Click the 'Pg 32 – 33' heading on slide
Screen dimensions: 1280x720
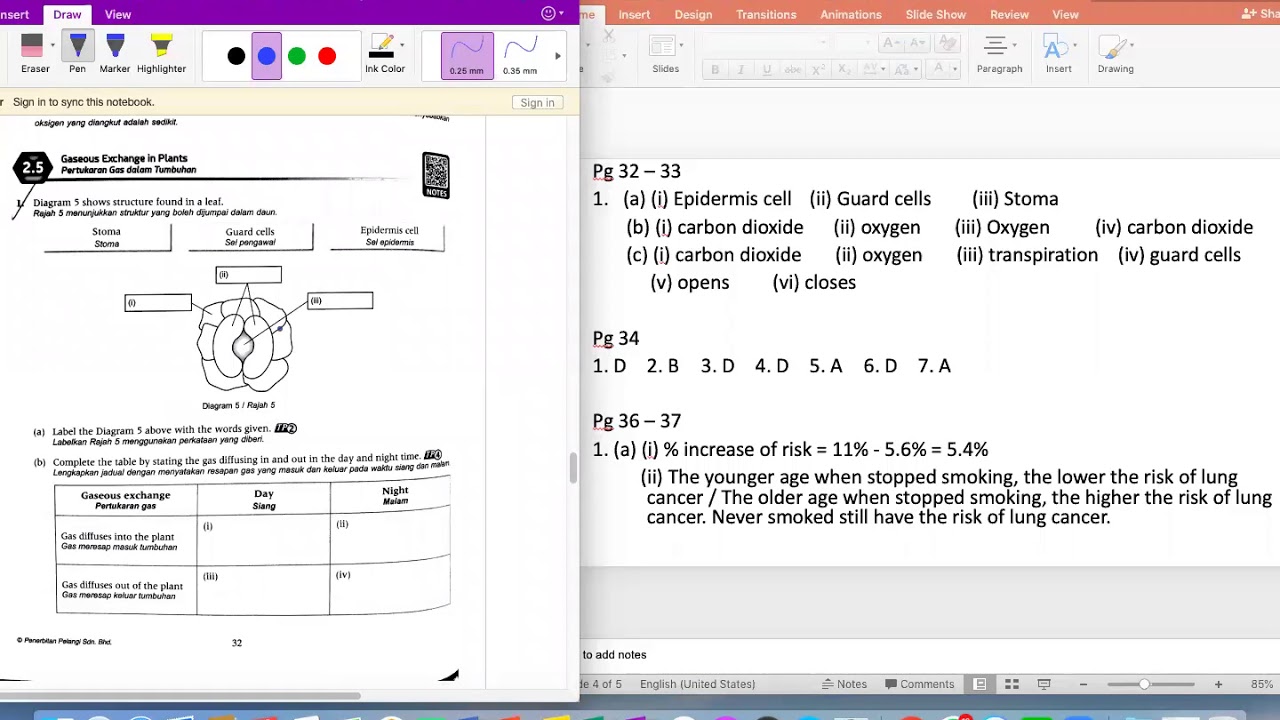pyautogui.click(x=637, y=171)
